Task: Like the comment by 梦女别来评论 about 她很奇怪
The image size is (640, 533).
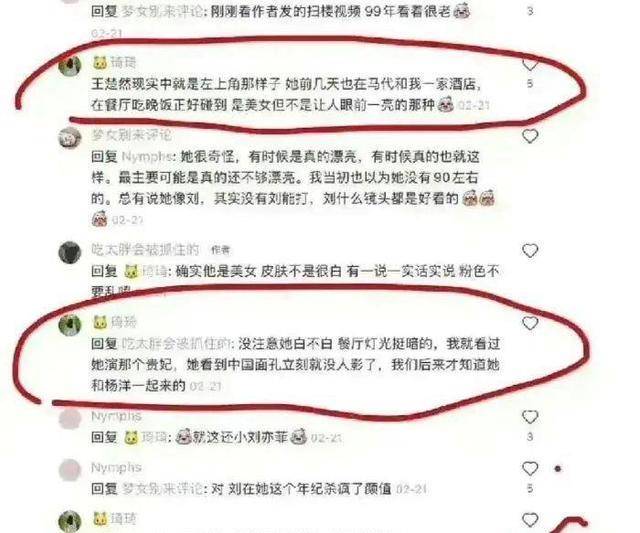Action: point(530,135)
